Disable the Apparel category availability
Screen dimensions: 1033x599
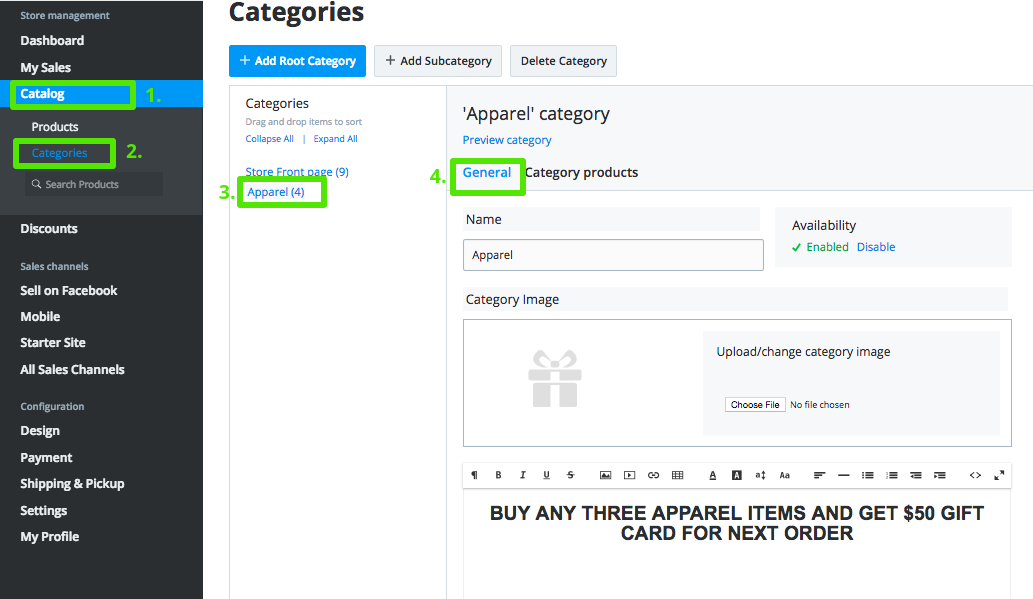[876, 247]
